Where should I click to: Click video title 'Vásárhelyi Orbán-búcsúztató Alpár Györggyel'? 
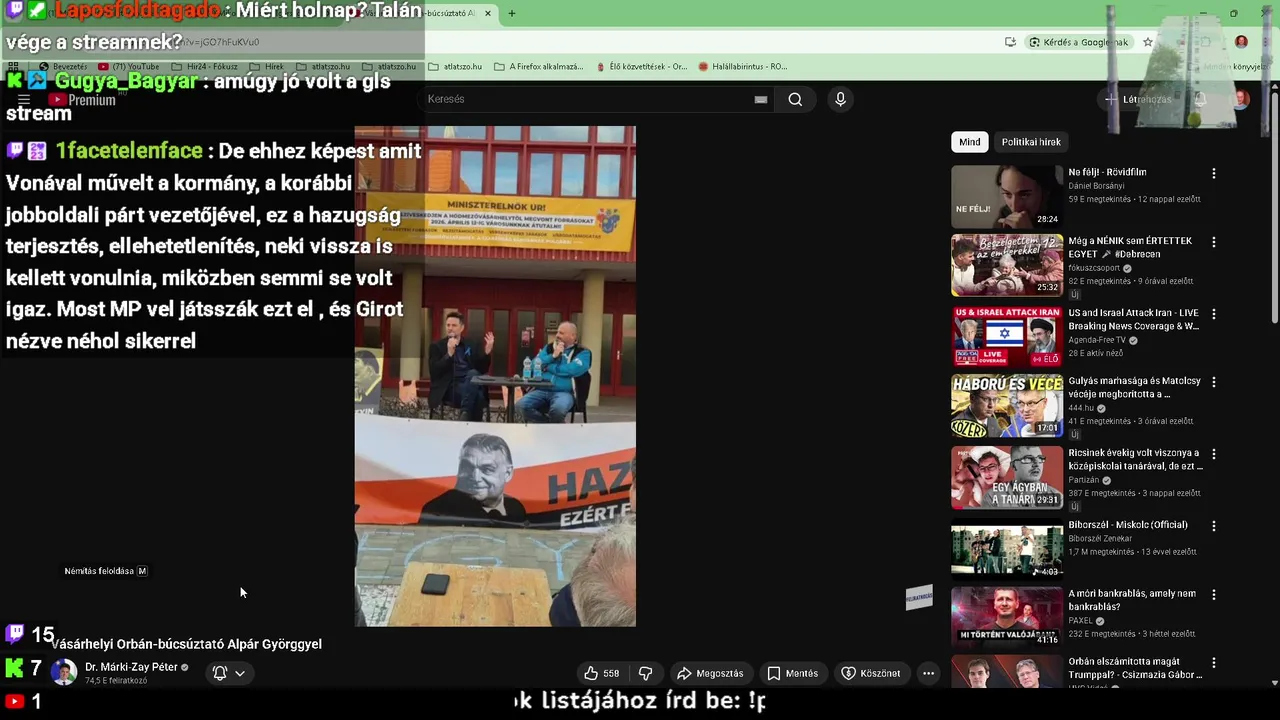pyautogui.click(x=187, y=644)
